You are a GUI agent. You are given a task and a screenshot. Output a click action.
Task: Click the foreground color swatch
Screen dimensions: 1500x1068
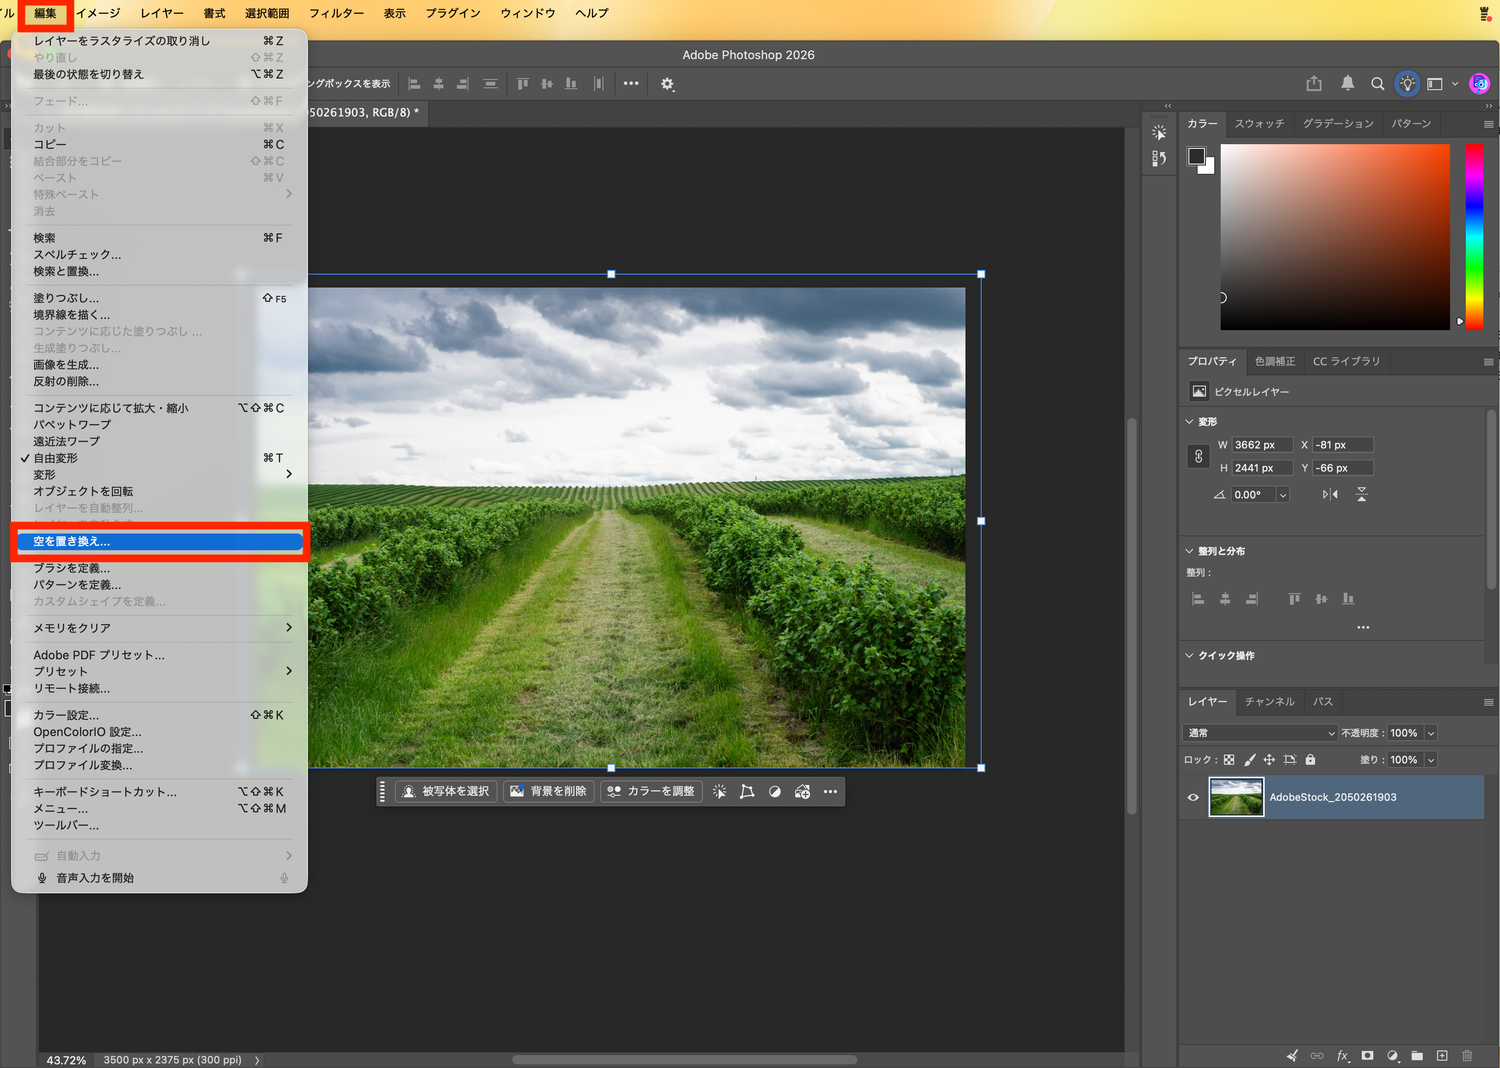1196,156
